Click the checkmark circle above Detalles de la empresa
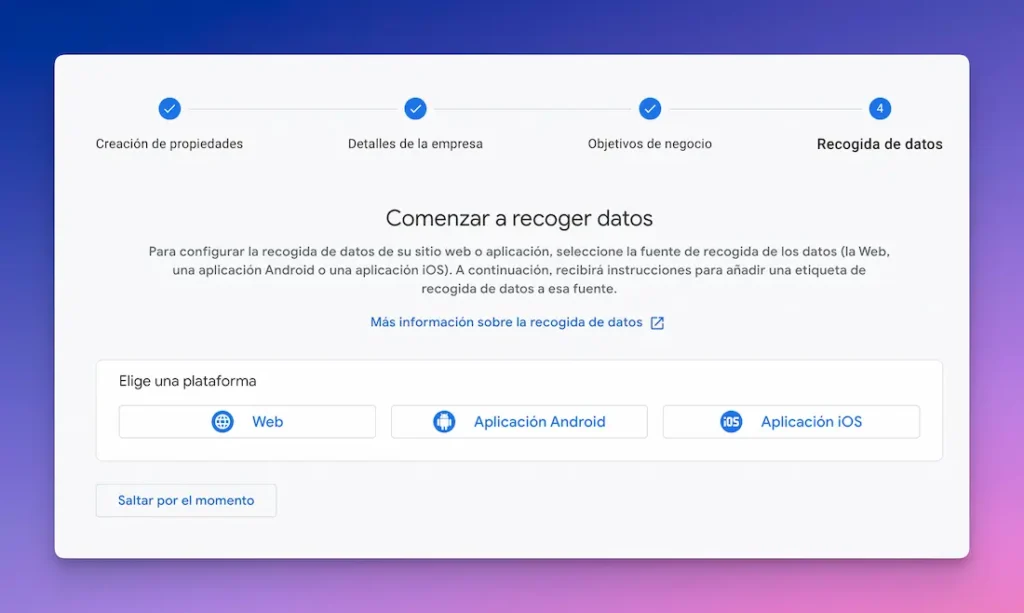This screenshot has height=613, width=1024. [415, 109]
